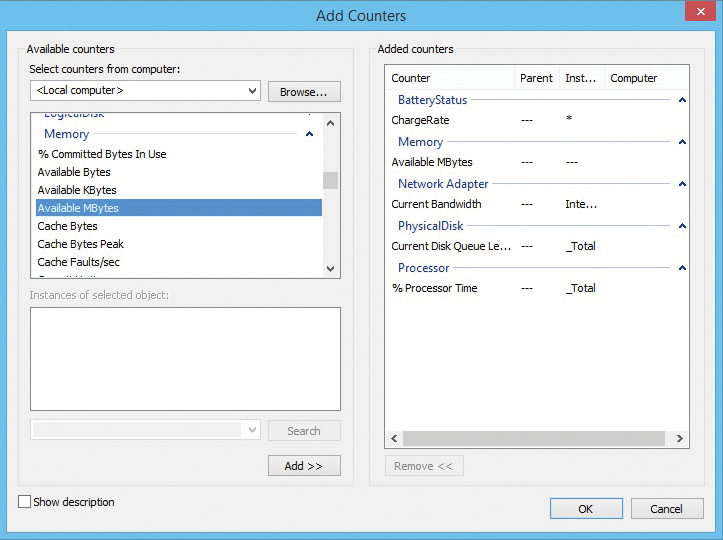The height and width of the screenshot is (540, 723).
Task: Collapse the Memory group in added counters
Action: pos(682,142)
